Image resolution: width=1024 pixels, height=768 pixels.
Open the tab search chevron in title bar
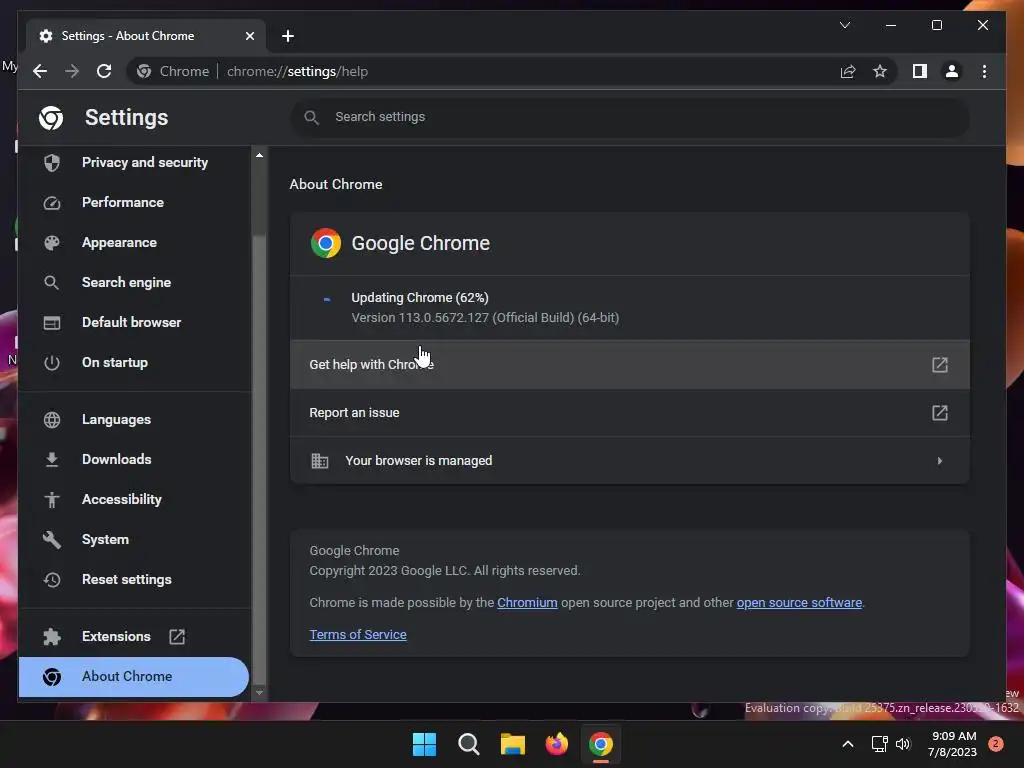click(x=844, y=25)
